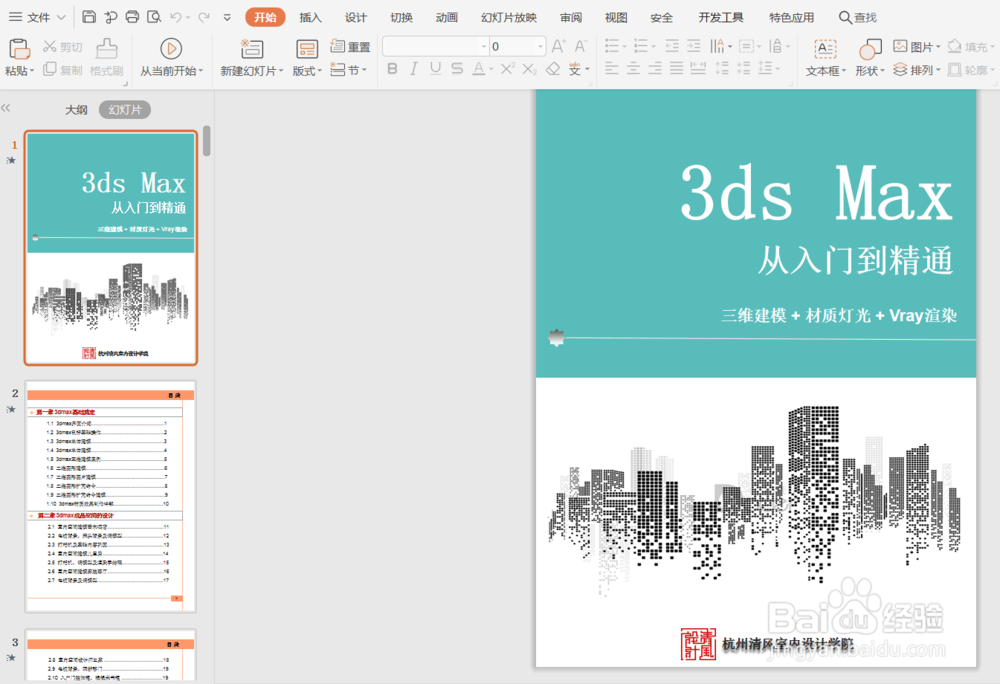The image size is (1000, 684).
Task: Open the numbered list style dropdown arrow
Action: [654, 47]
